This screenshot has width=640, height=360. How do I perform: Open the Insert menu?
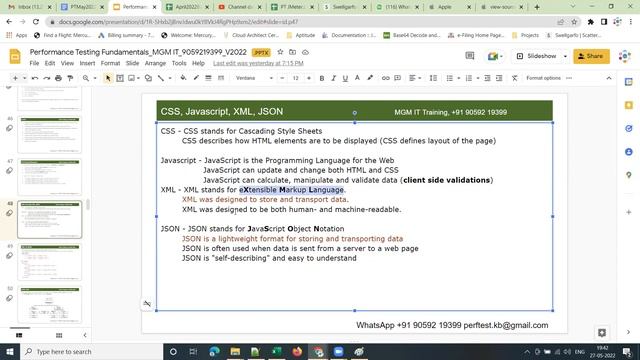87,63
